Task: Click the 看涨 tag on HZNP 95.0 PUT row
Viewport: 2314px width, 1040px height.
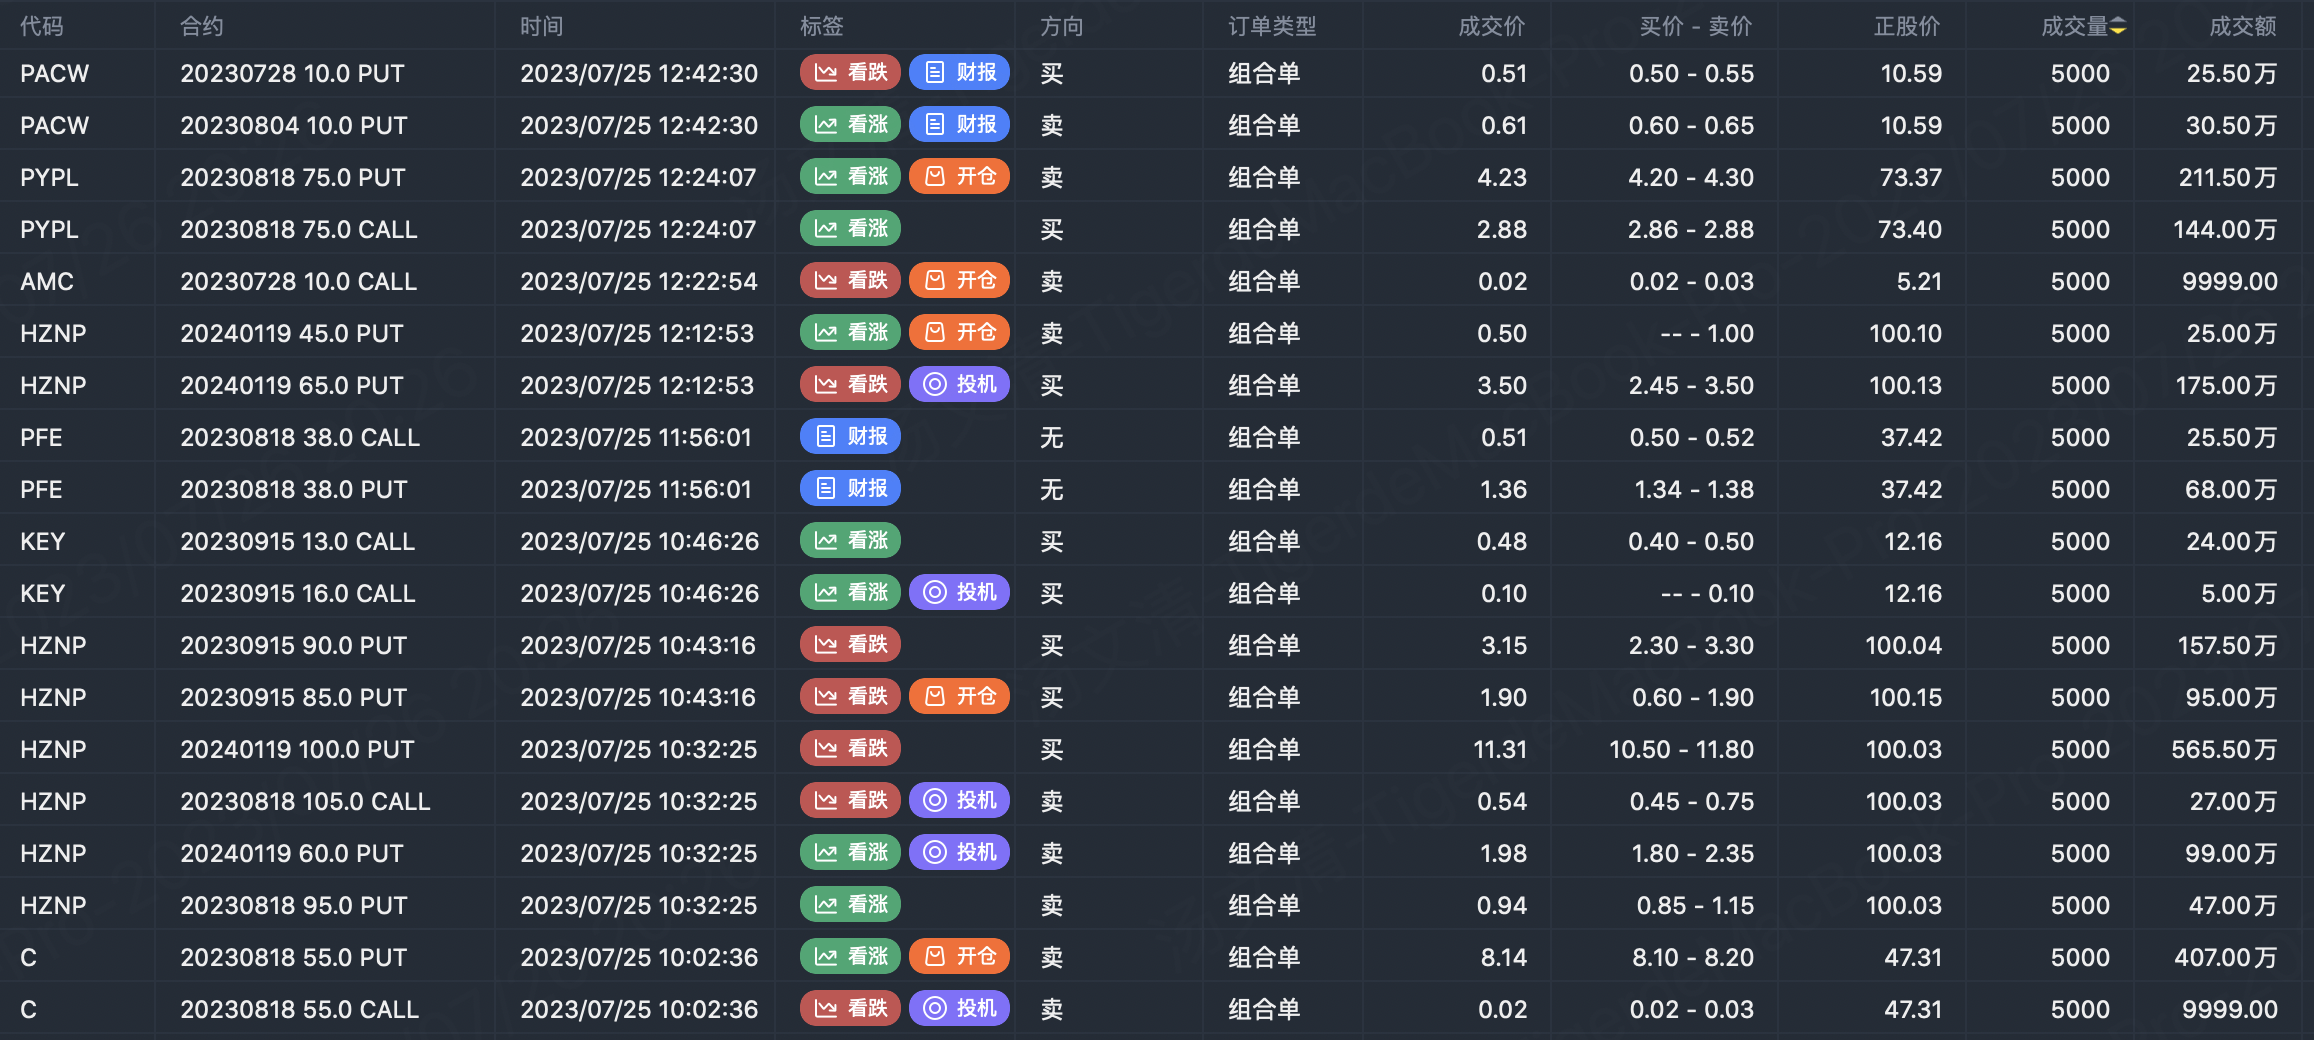Action: [851, 905]
